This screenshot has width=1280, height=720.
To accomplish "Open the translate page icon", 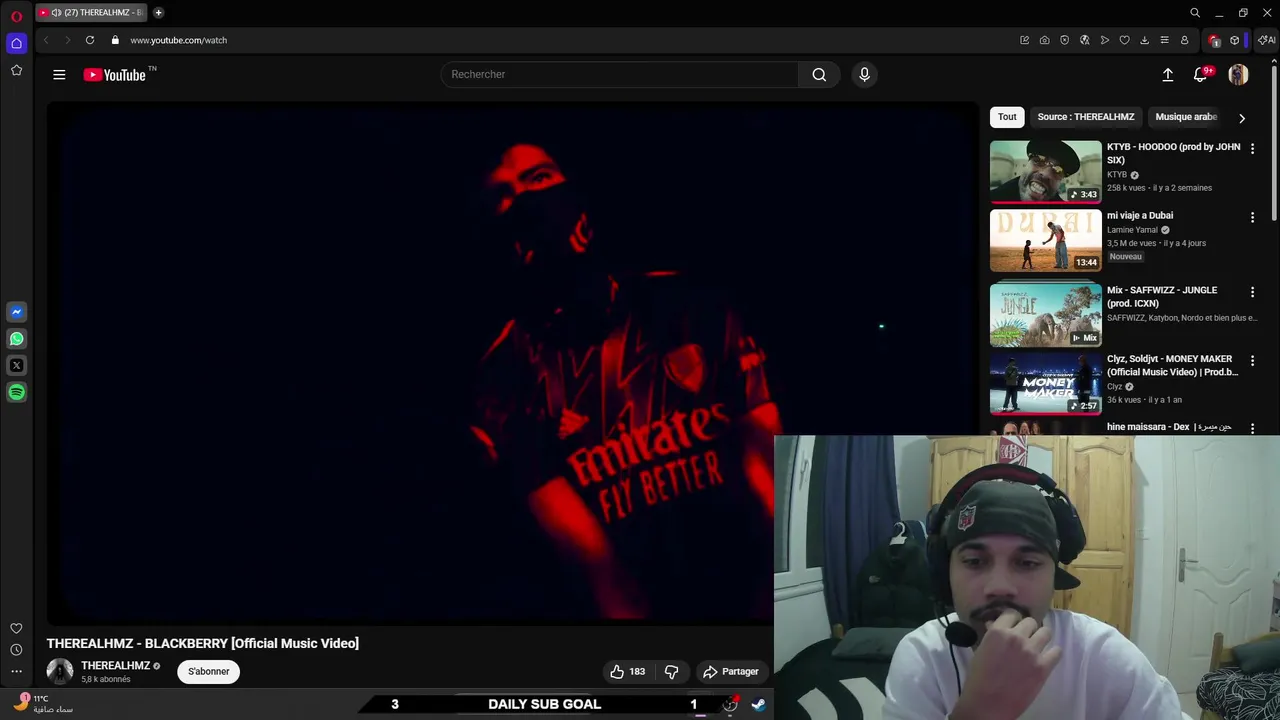I will pyautogui.click(x=1084, y=40).
